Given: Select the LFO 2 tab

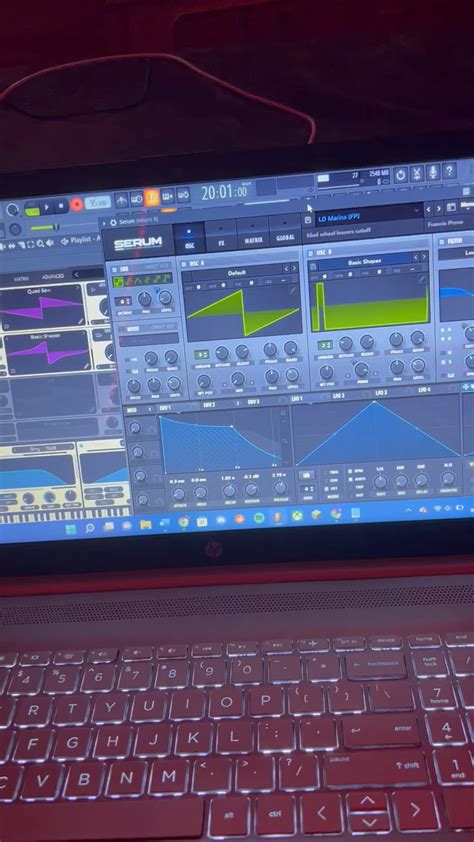Looking at the screenshot, I should 339,396.
